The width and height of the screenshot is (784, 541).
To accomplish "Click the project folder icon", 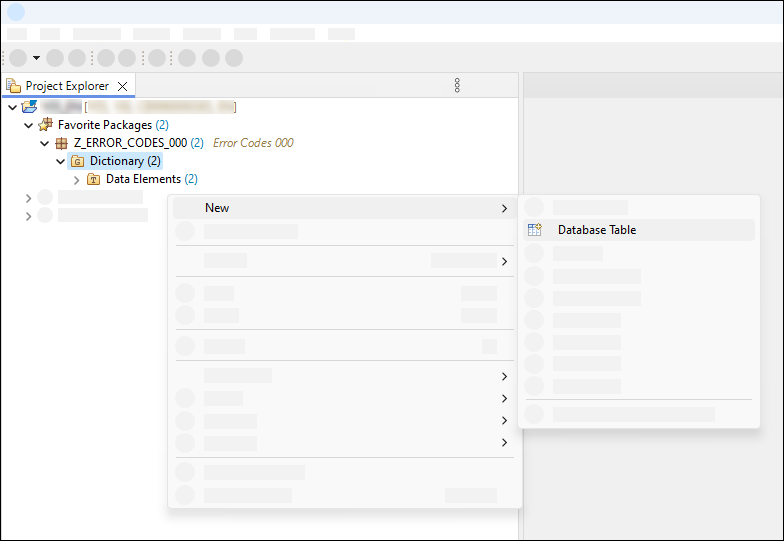I will point(30,106).
